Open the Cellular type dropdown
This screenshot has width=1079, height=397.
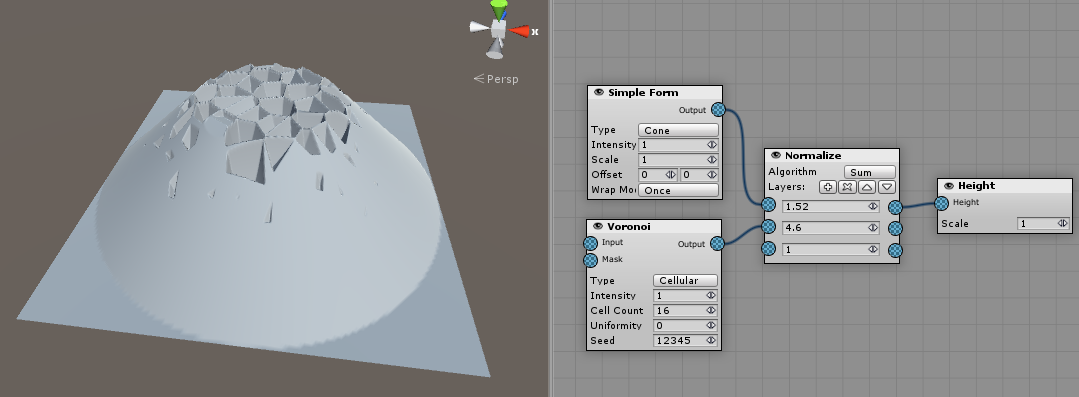click(x=685, y=280)
